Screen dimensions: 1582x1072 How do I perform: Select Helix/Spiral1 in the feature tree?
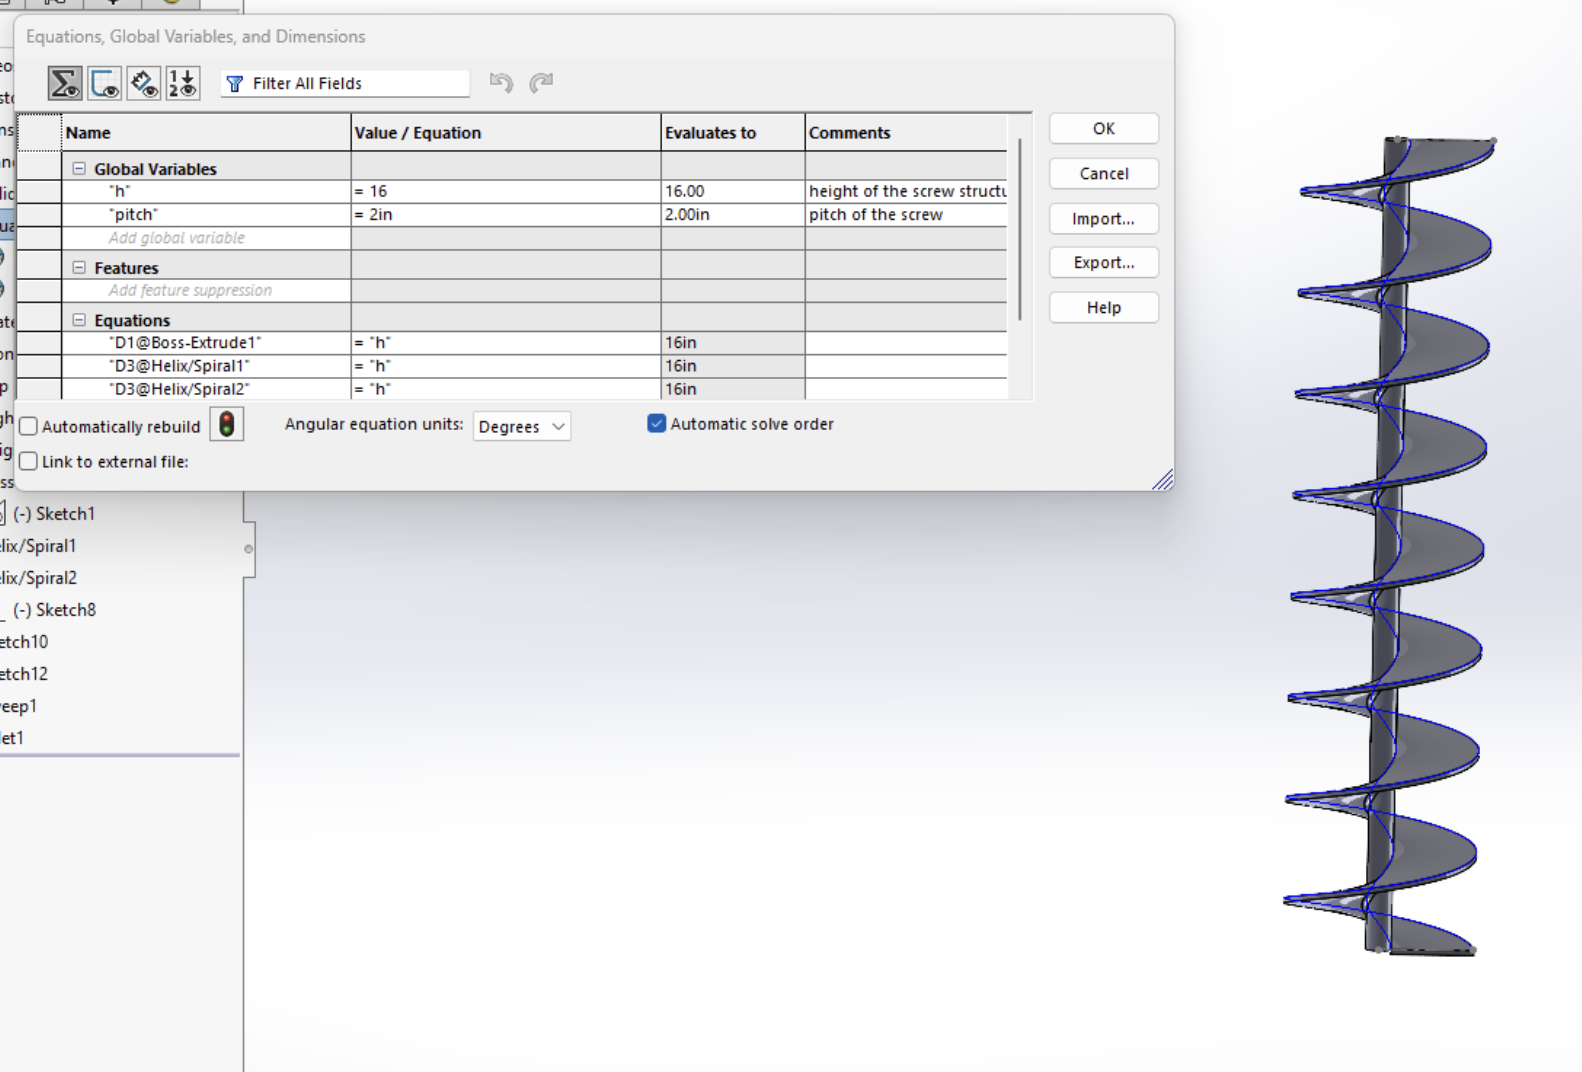point(38,546)
